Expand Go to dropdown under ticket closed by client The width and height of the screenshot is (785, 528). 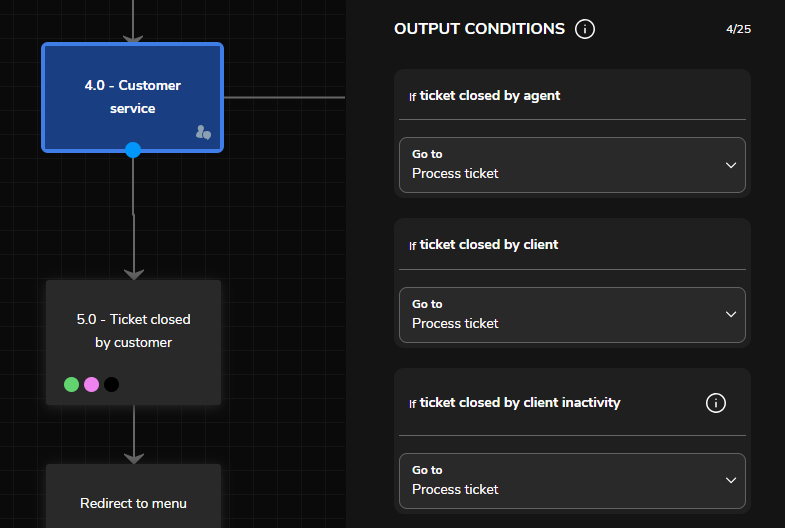(572, 315)
